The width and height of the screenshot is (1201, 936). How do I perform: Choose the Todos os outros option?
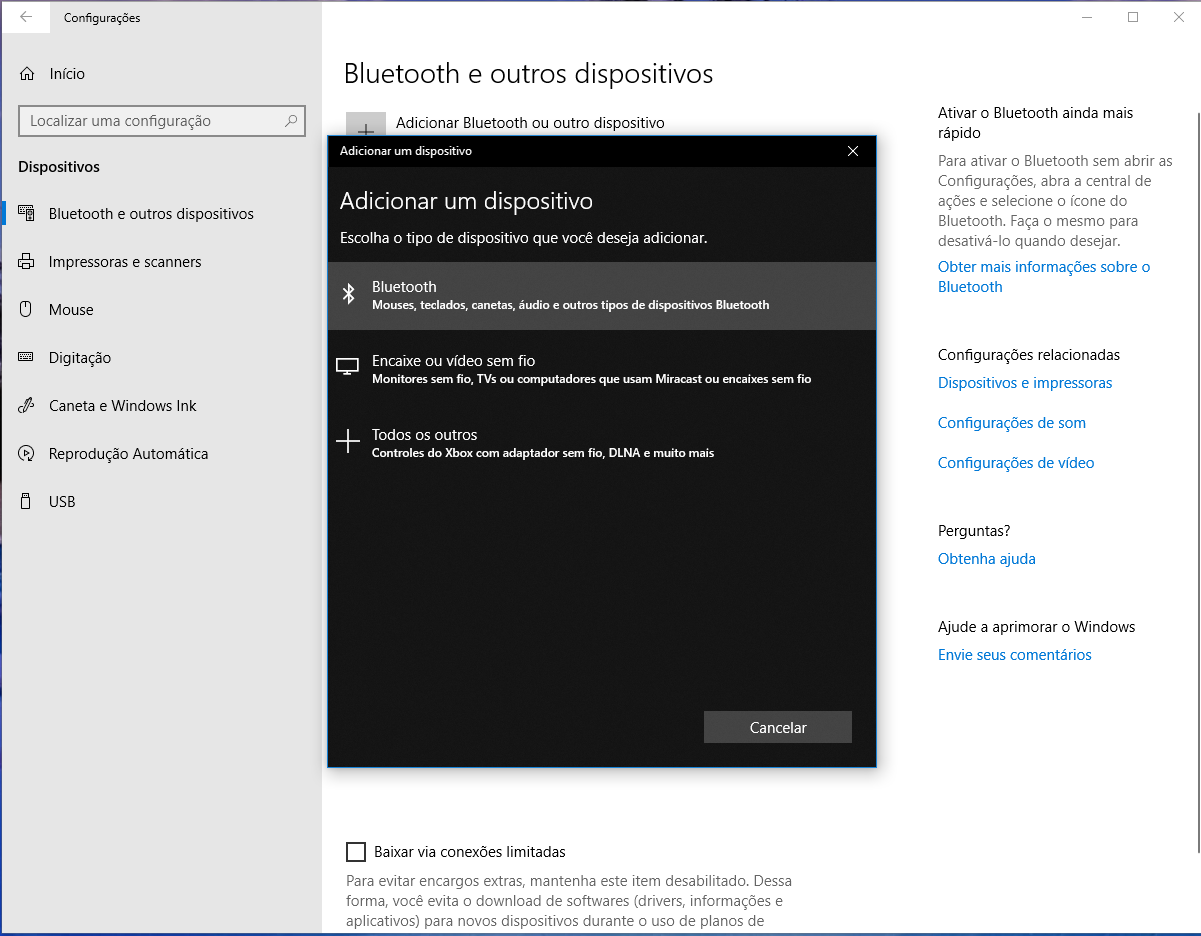click(602, 443)
